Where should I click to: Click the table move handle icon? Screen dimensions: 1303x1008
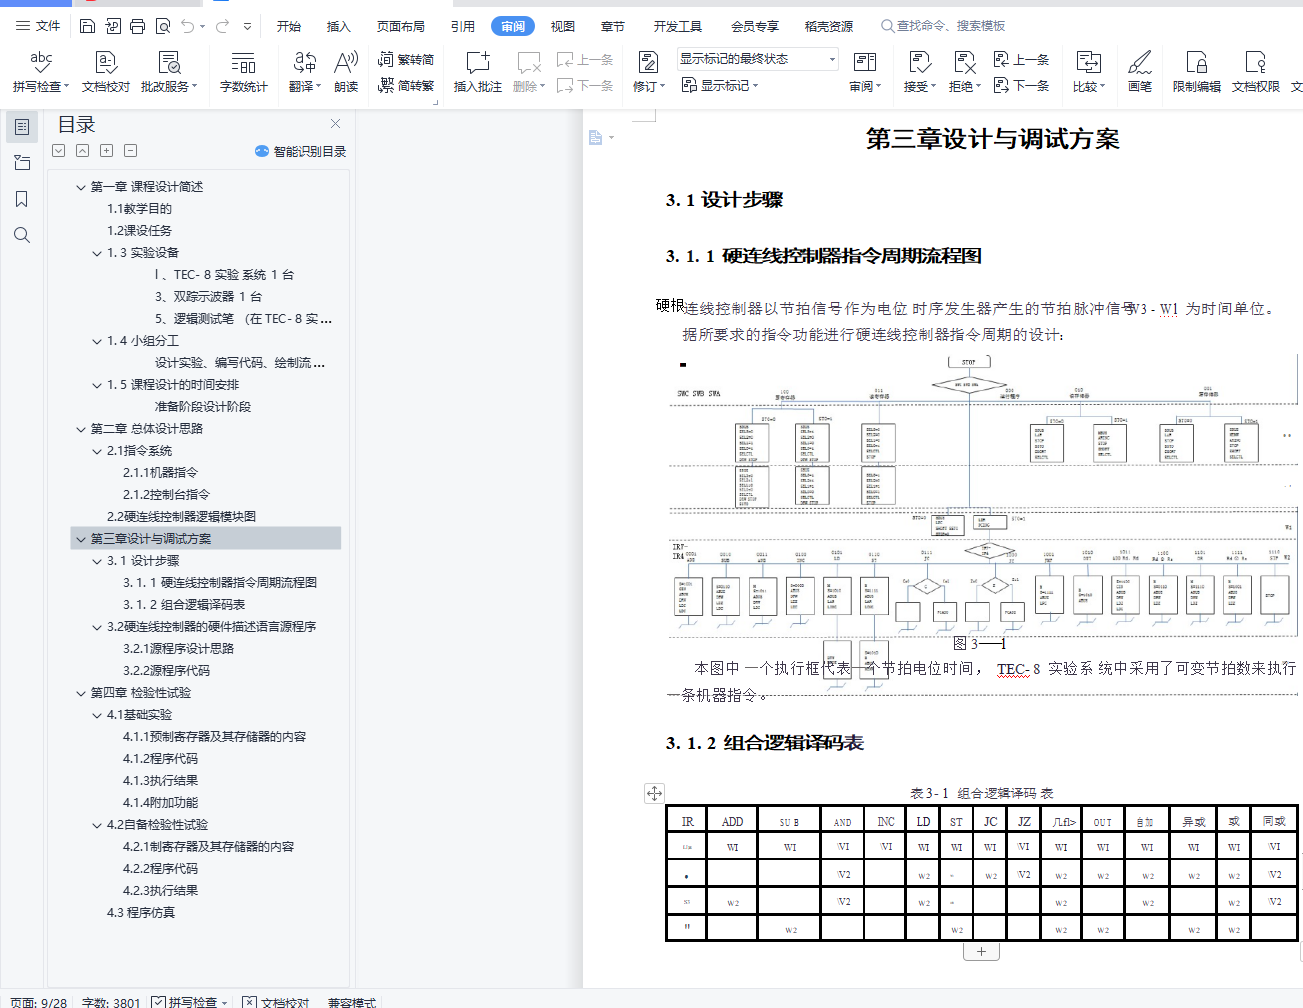pos(654,793)
